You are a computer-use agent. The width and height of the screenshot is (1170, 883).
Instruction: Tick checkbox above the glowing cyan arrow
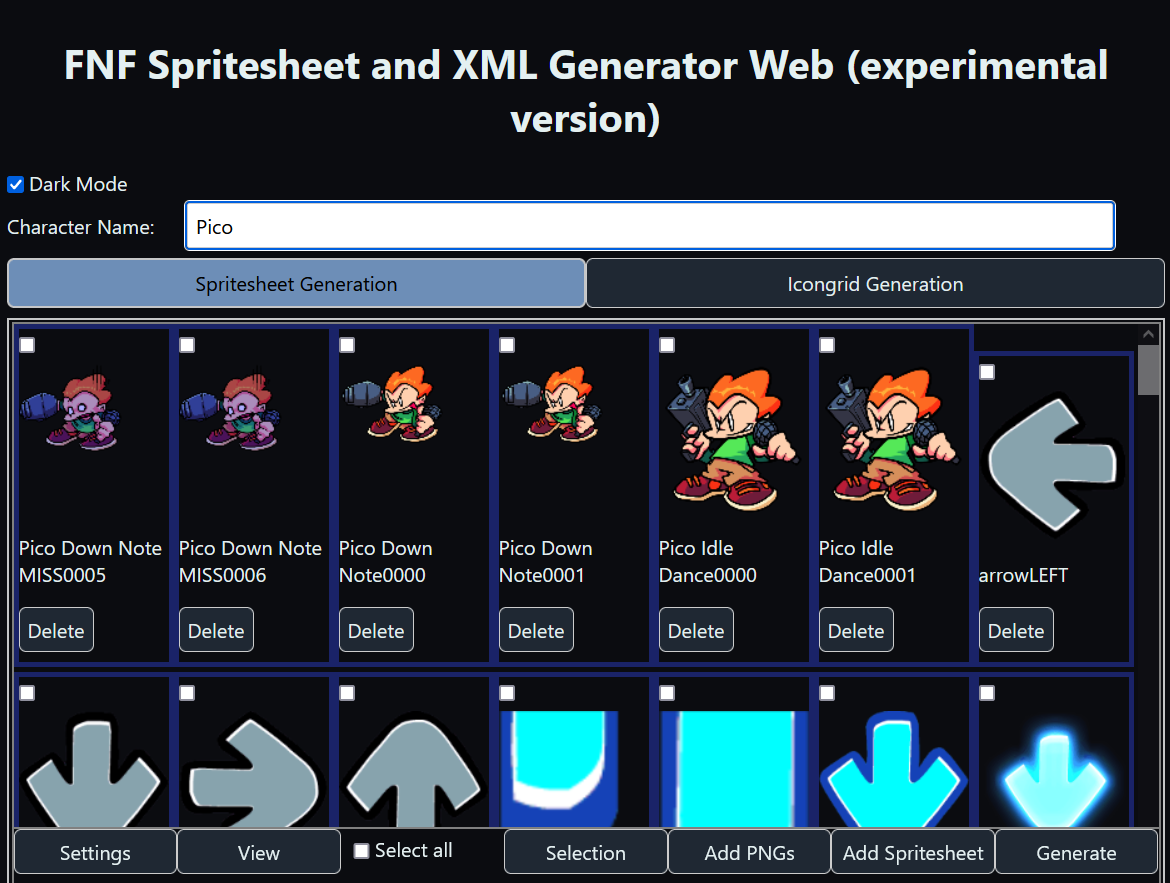(x=987, y=693)
